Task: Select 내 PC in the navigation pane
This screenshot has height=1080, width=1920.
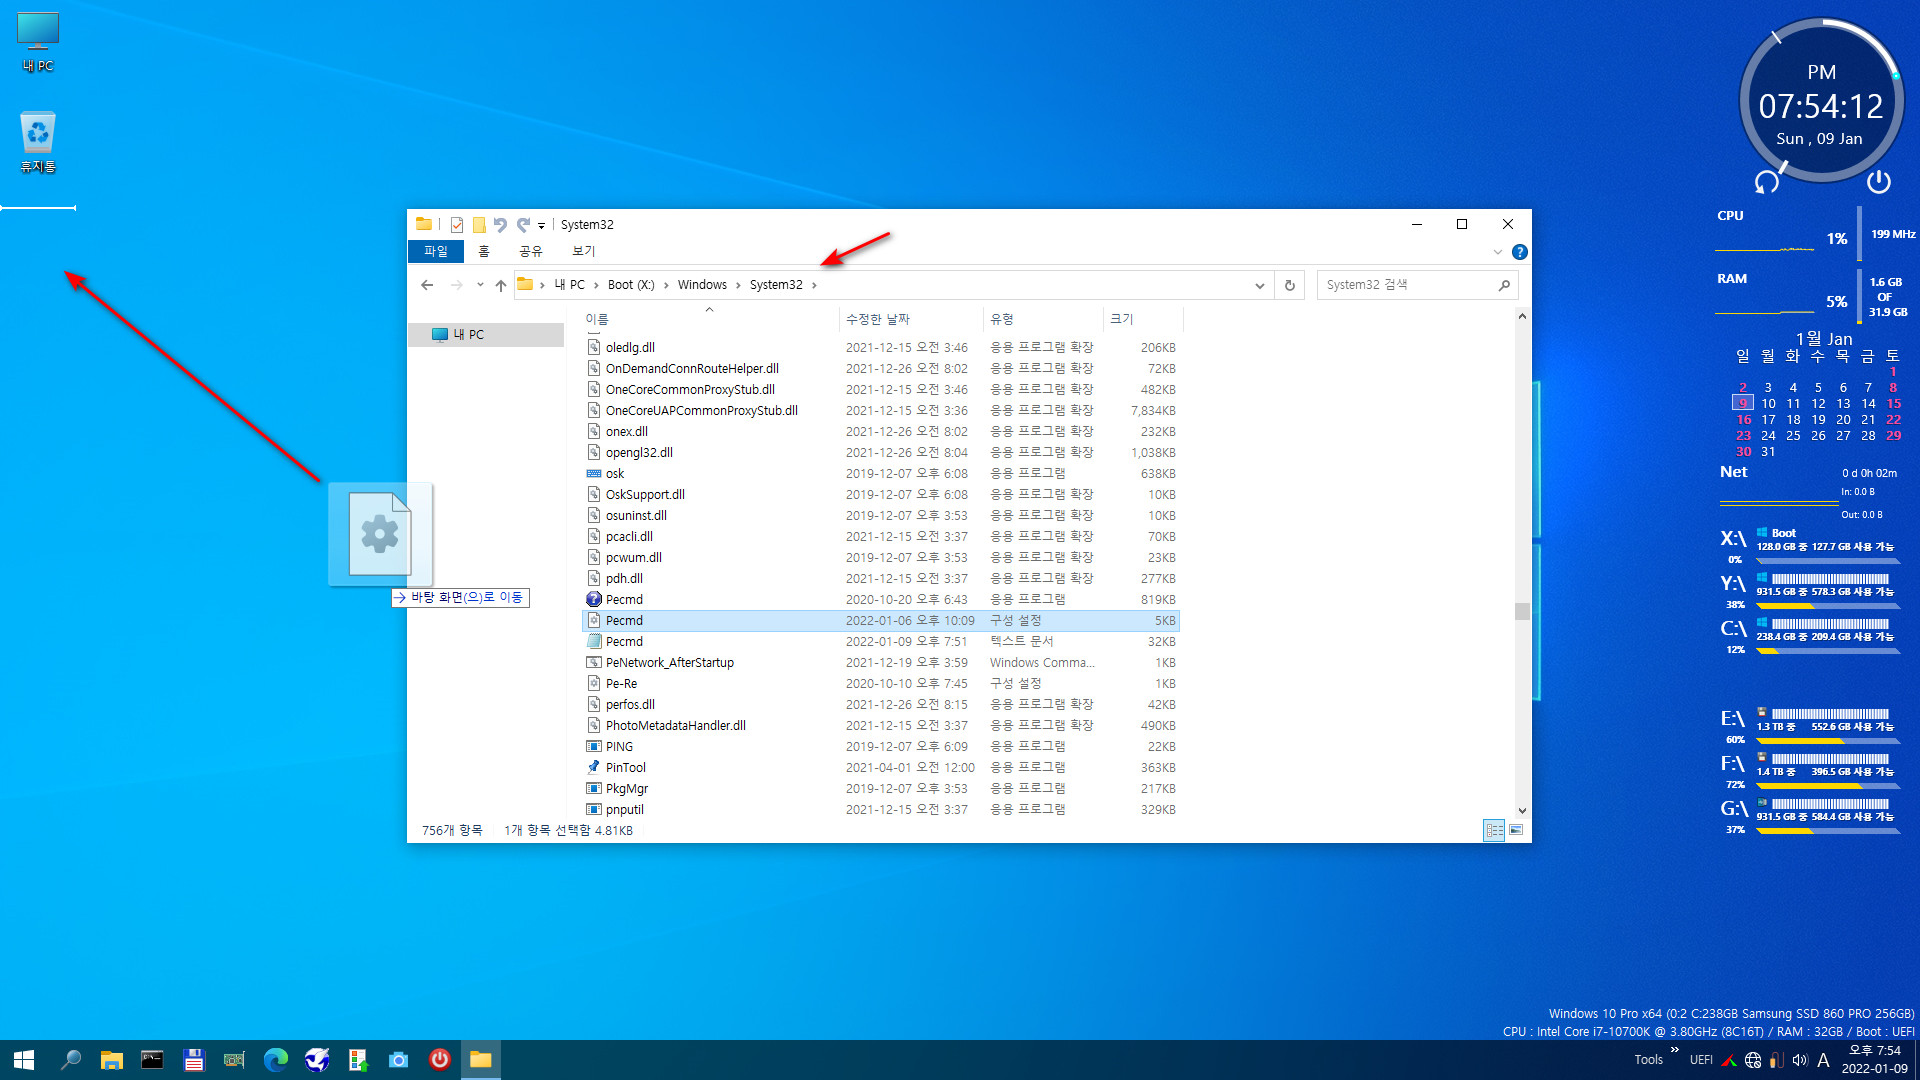Action: coord(486,335)
